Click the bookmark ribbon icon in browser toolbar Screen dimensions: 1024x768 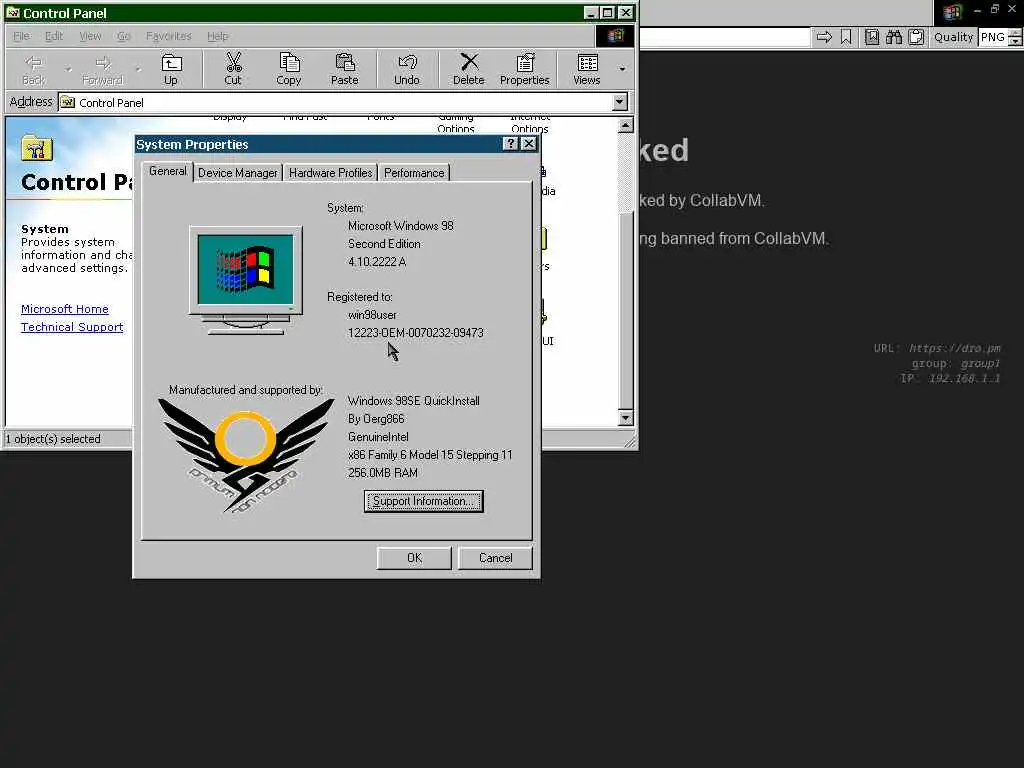(846, 37)
